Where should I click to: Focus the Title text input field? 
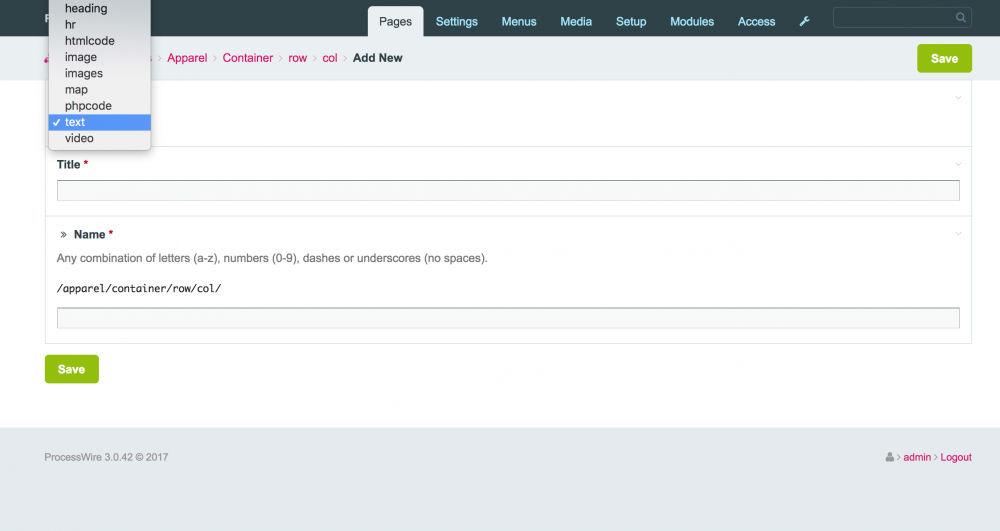pos(508,190)
